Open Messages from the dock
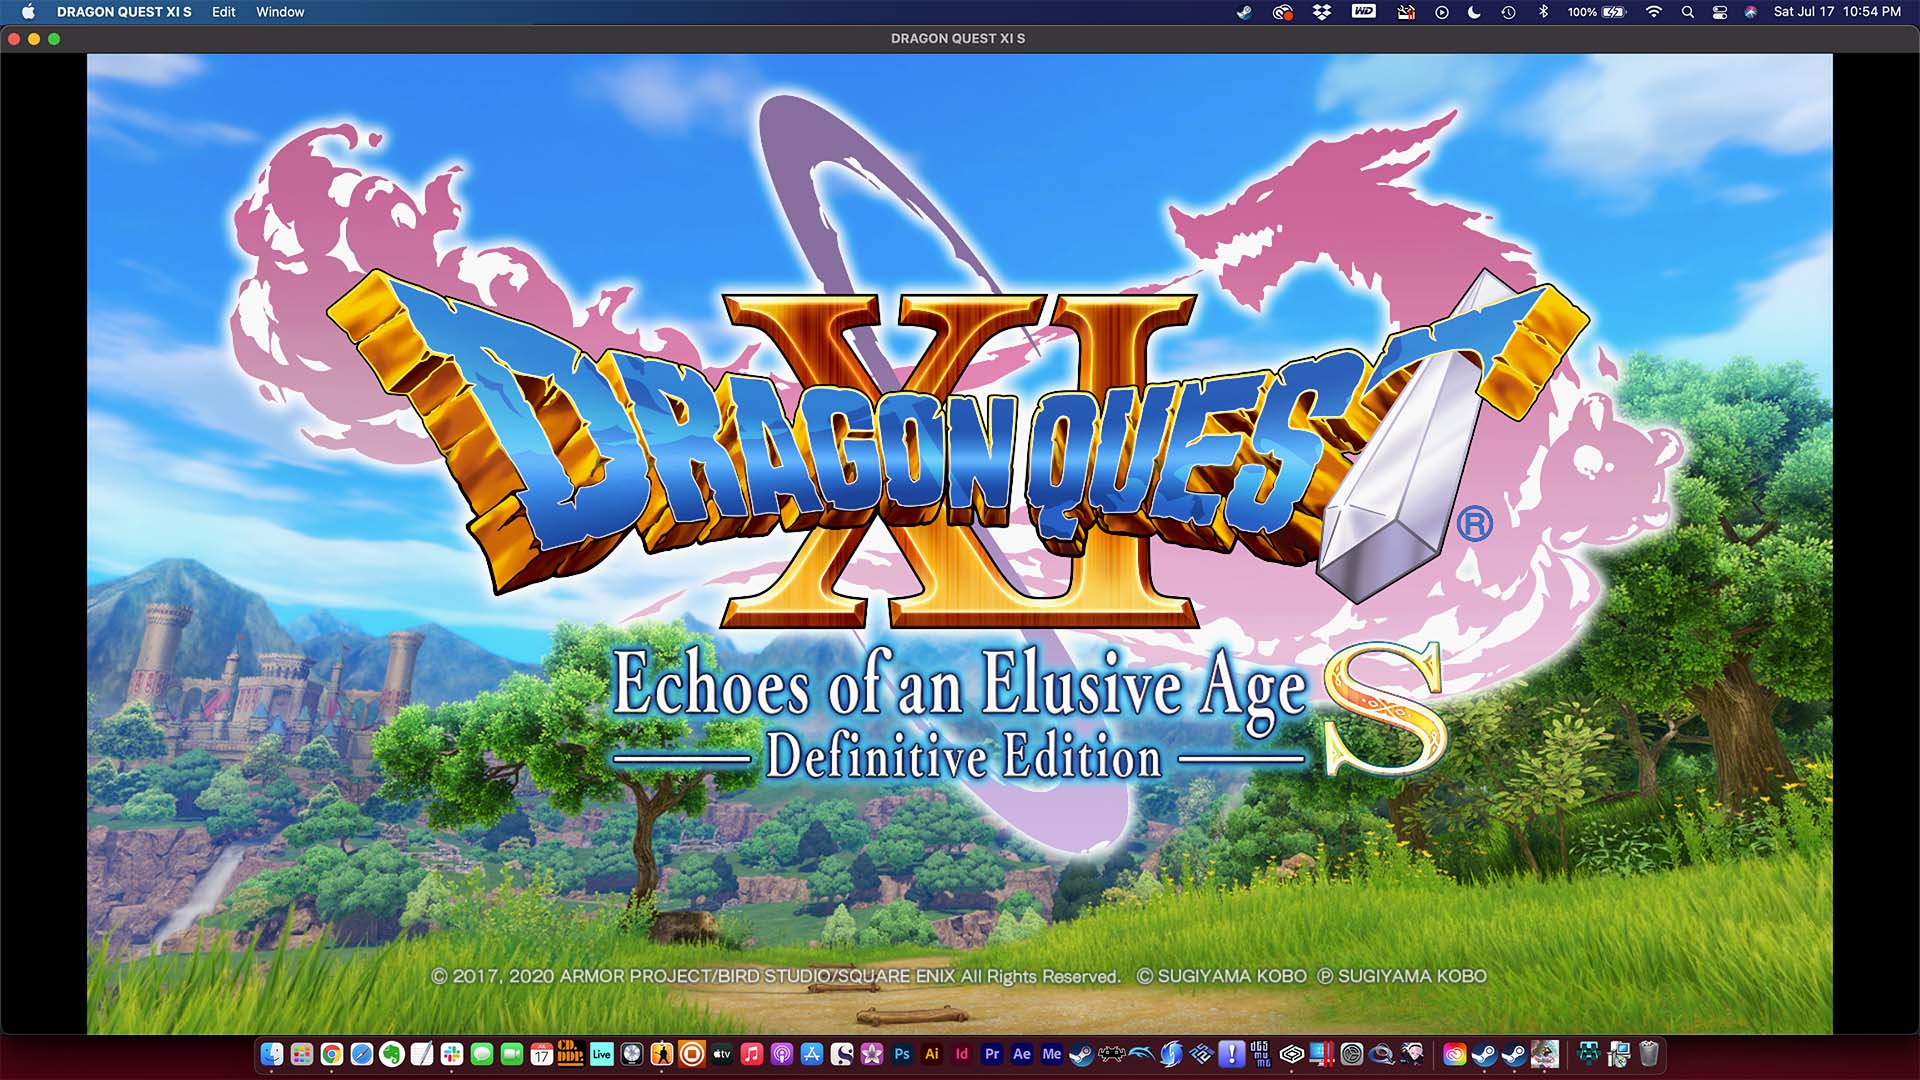Screen dimensions: 1920x1080 pyautogui.click(x=481, y=1054)
